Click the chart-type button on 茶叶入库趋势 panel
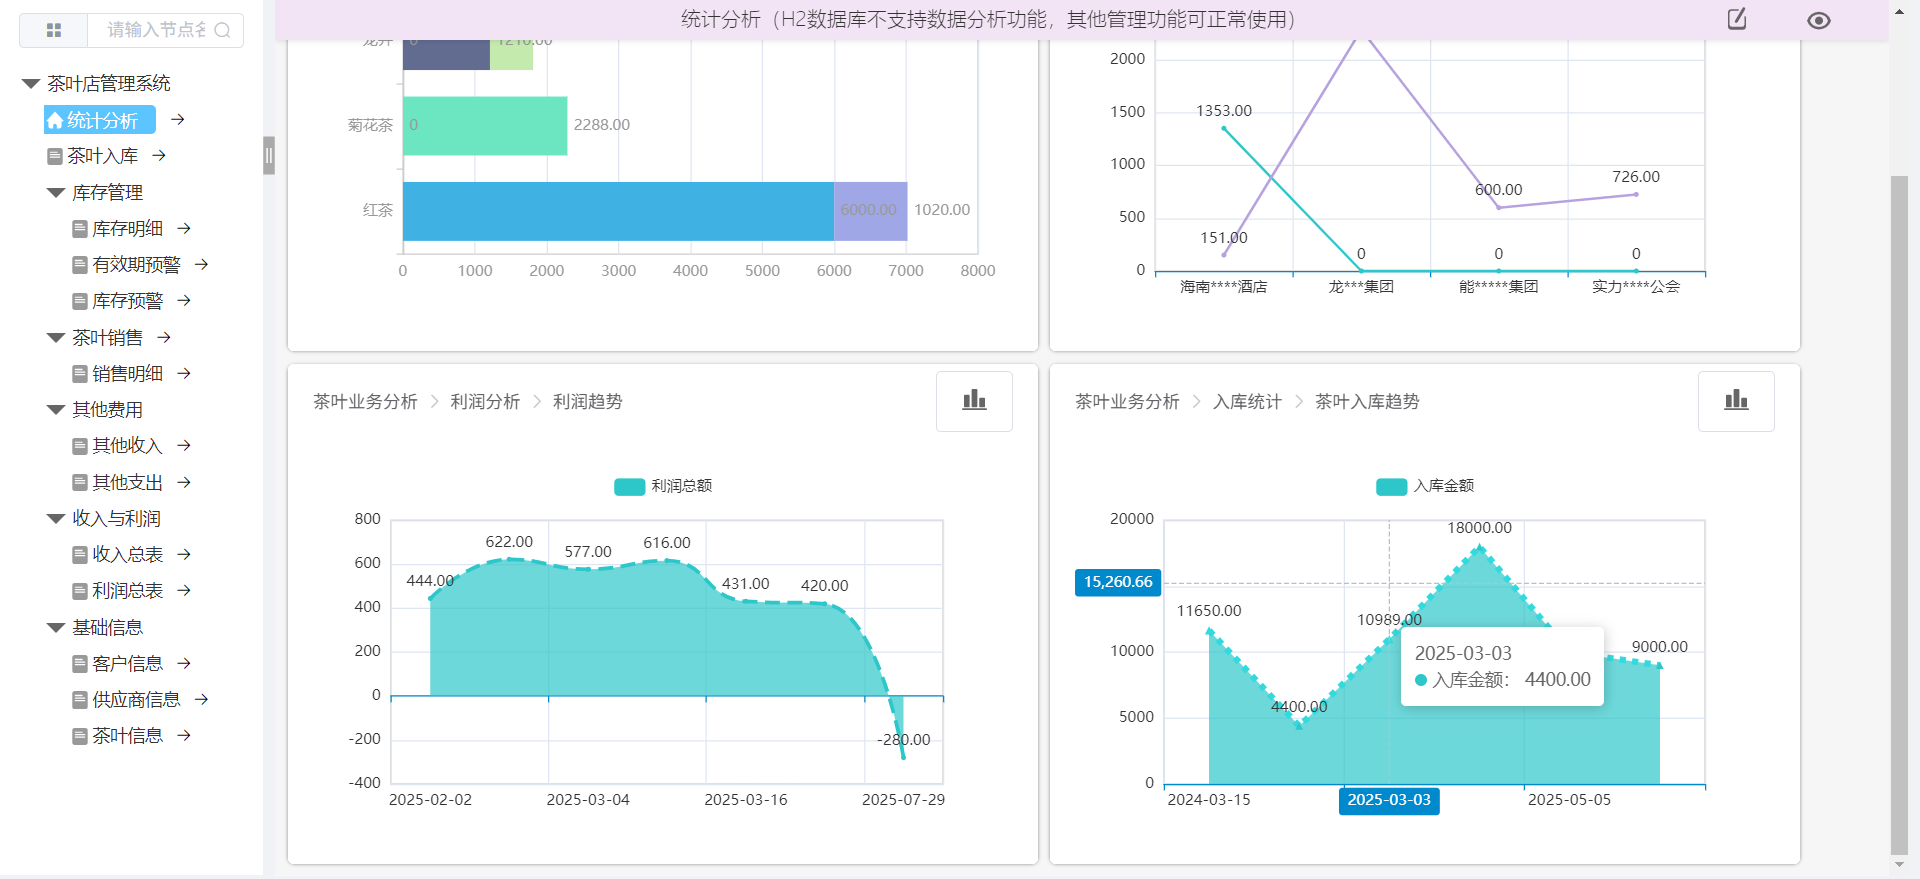The image size is (1920, 879). (1736, 401)
